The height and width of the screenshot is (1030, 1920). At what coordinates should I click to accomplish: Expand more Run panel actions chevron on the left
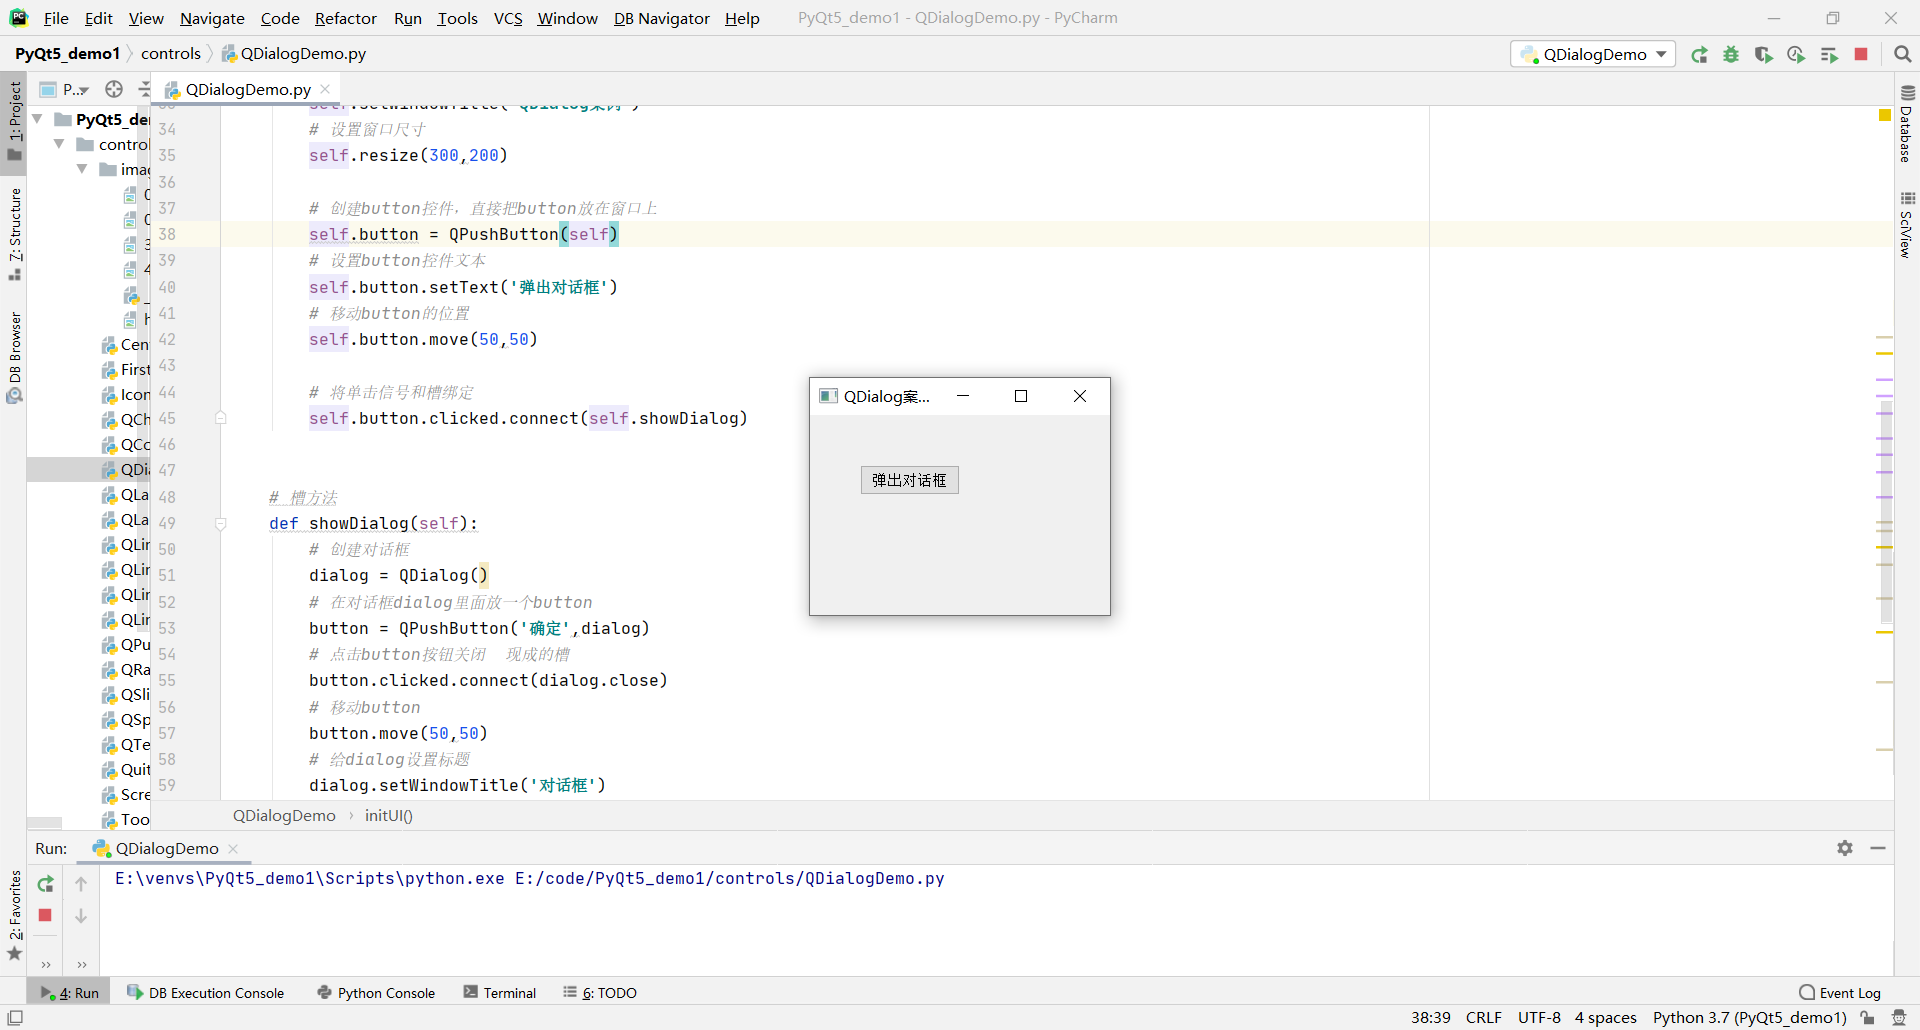[46, 965]
